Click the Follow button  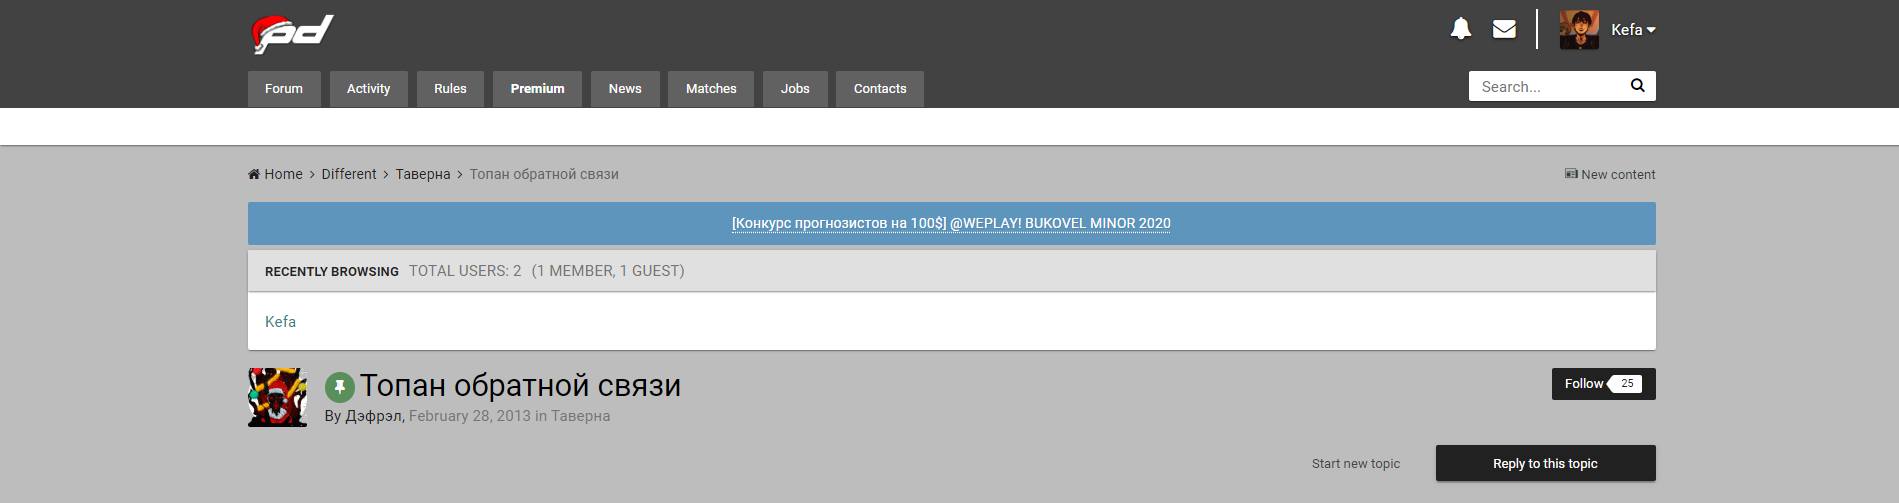(x=1584, y=384)
